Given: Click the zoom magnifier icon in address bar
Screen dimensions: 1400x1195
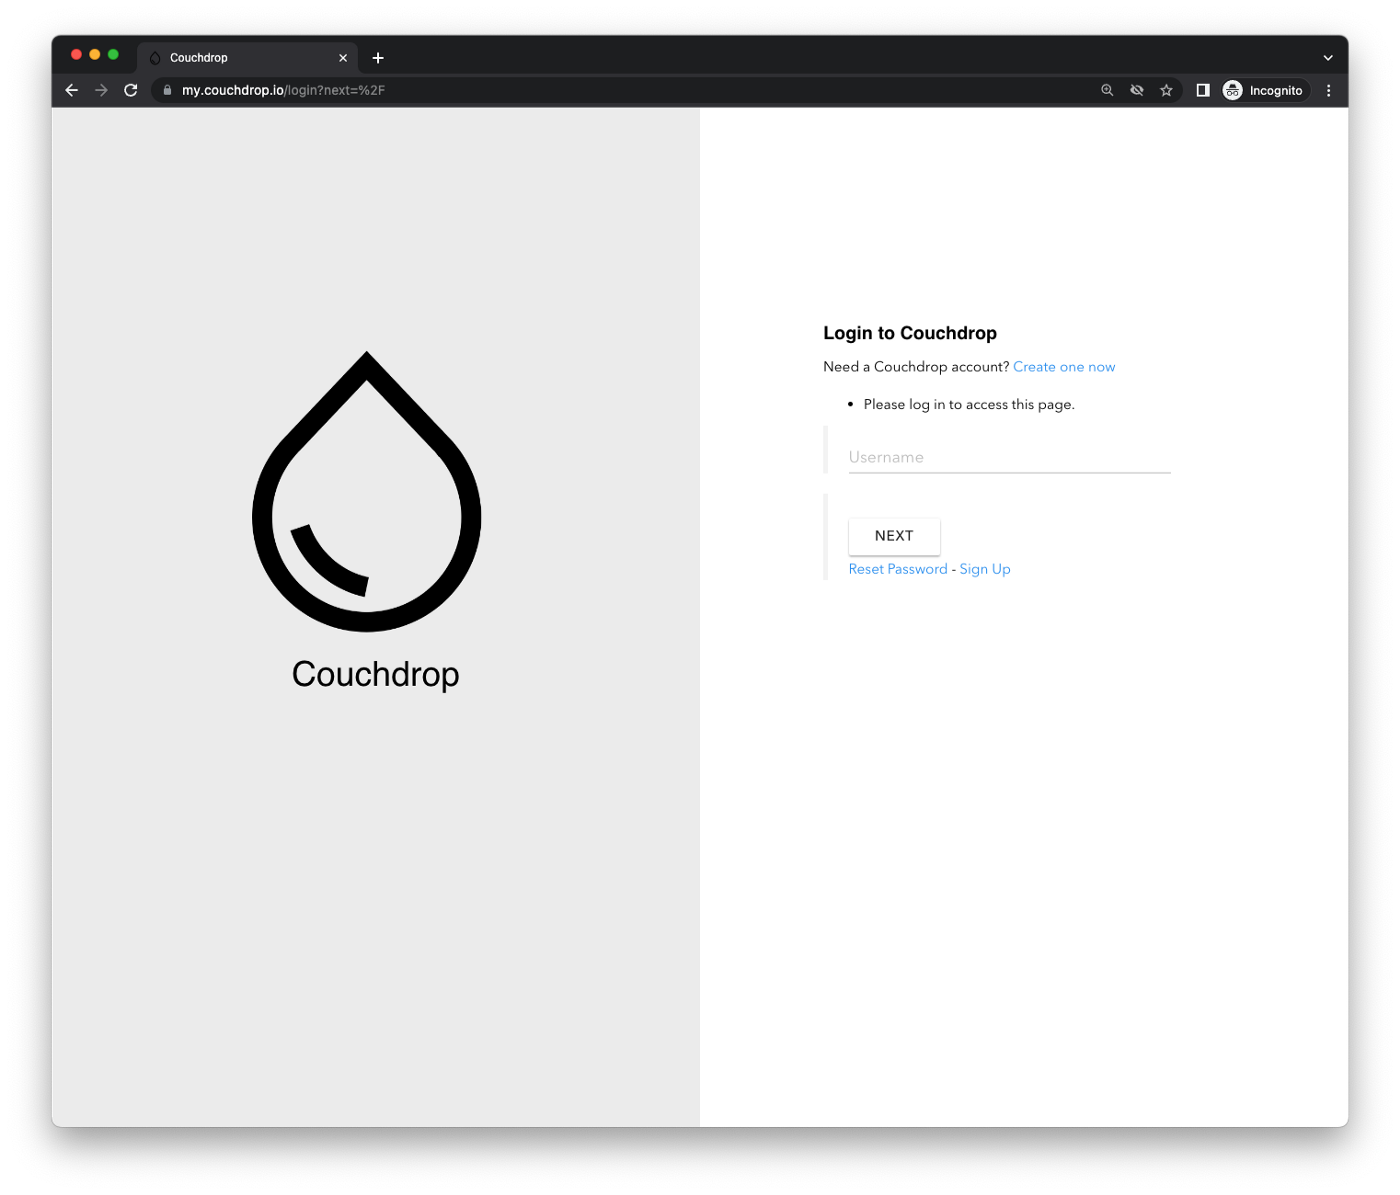Looking at the screenshot, I should click(1107, 90).
